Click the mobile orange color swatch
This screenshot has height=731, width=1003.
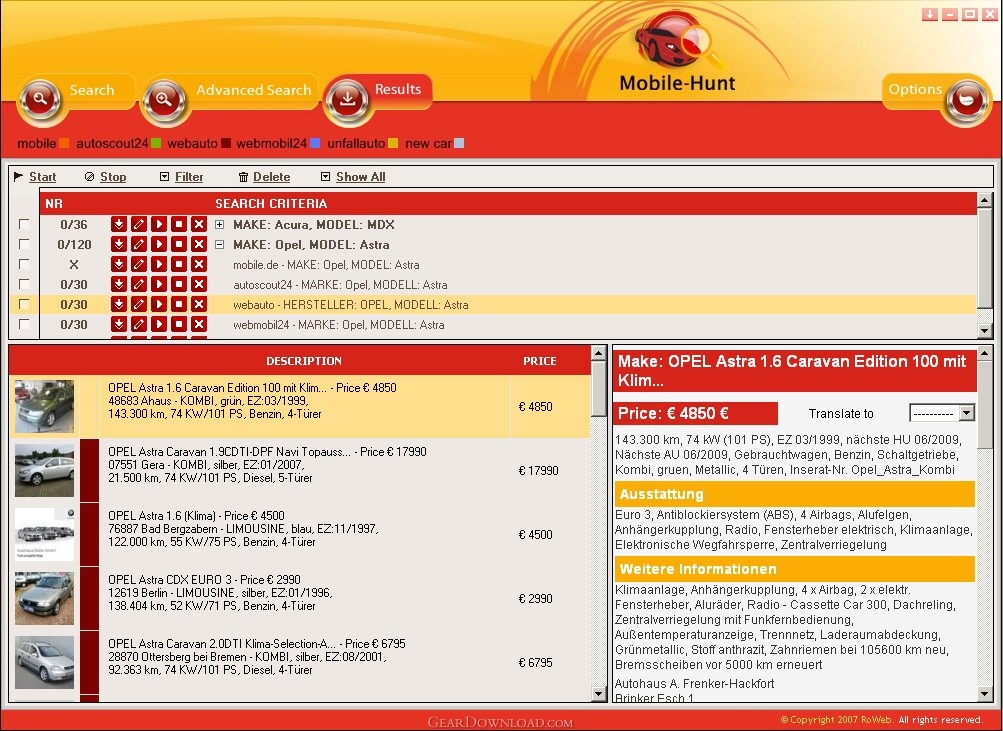click(x=64, y=143)
